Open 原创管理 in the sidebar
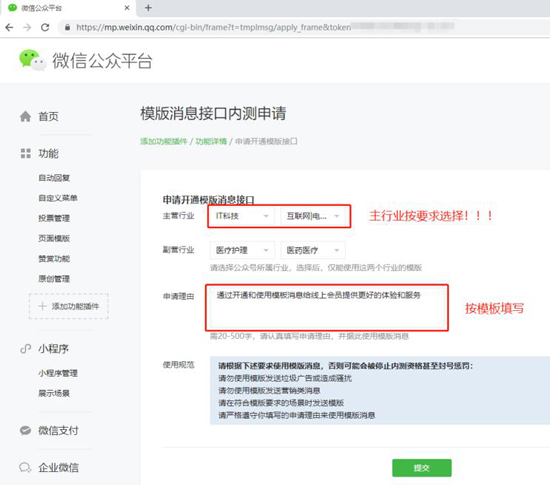 54,279
